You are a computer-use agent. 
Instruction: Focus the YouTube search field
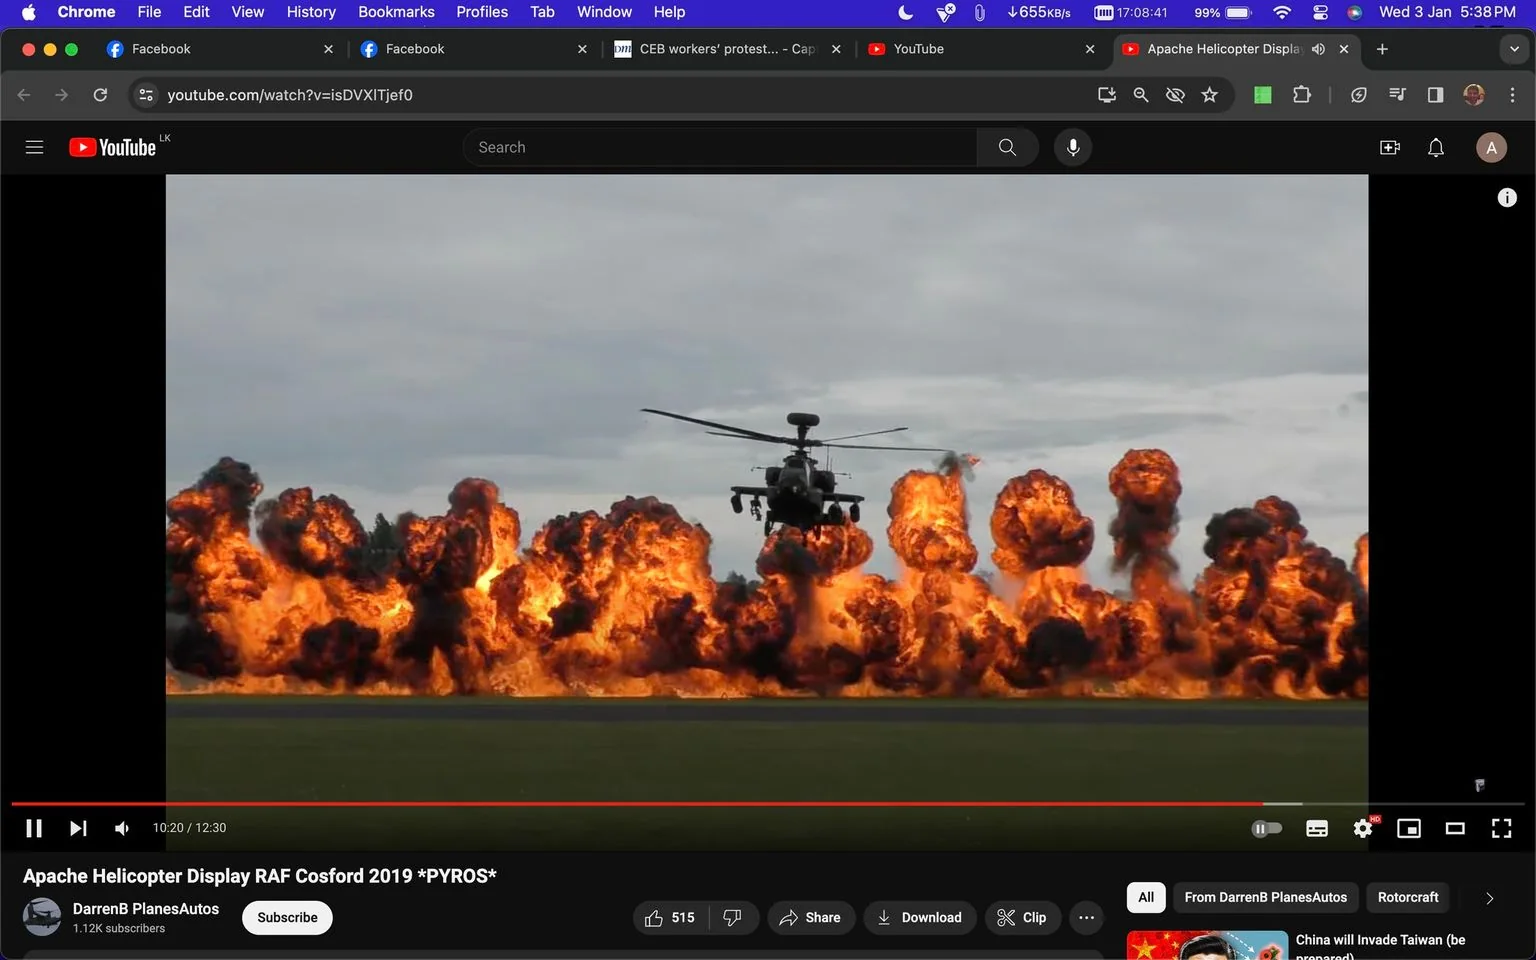click(720, 147)
